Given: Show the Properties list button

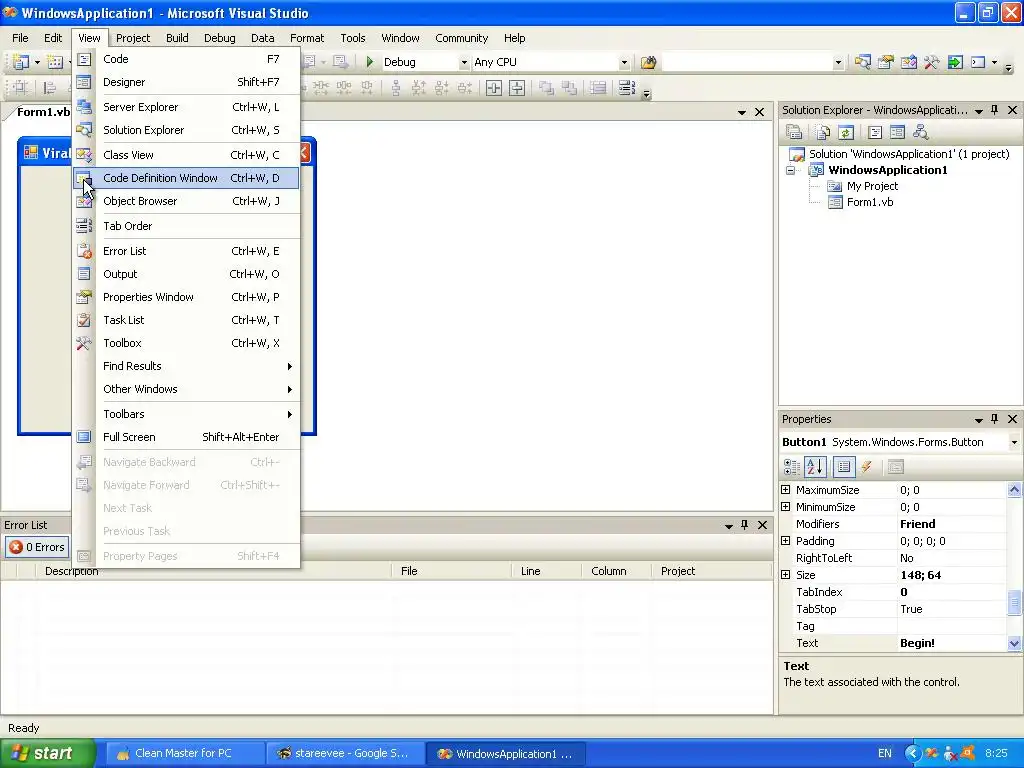Looking at the screenshot, I should [x=844, y=467].
